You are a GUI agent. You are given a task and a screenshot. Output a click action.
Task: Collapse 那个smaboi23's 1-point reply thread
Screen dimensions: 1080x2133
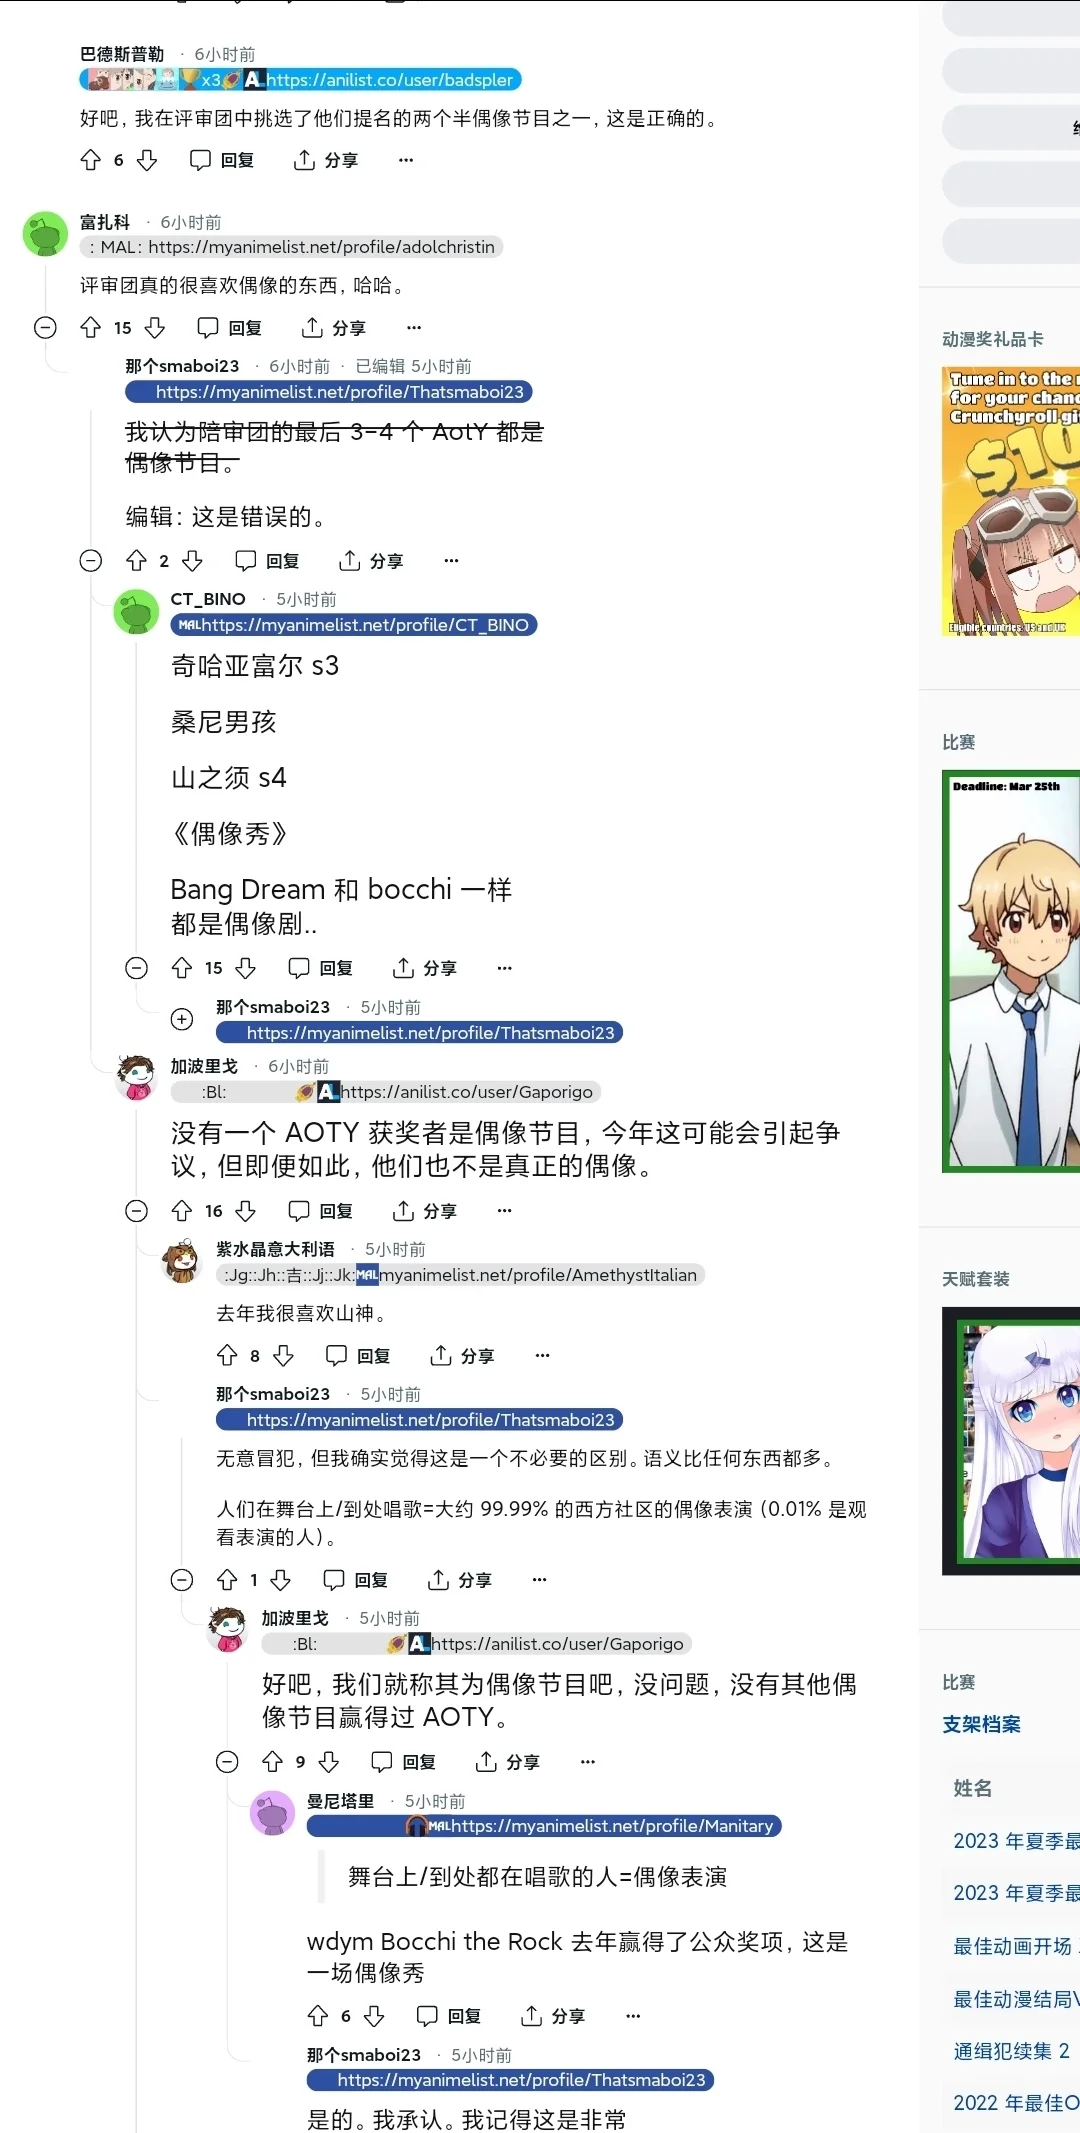(x=182, y=1580)
